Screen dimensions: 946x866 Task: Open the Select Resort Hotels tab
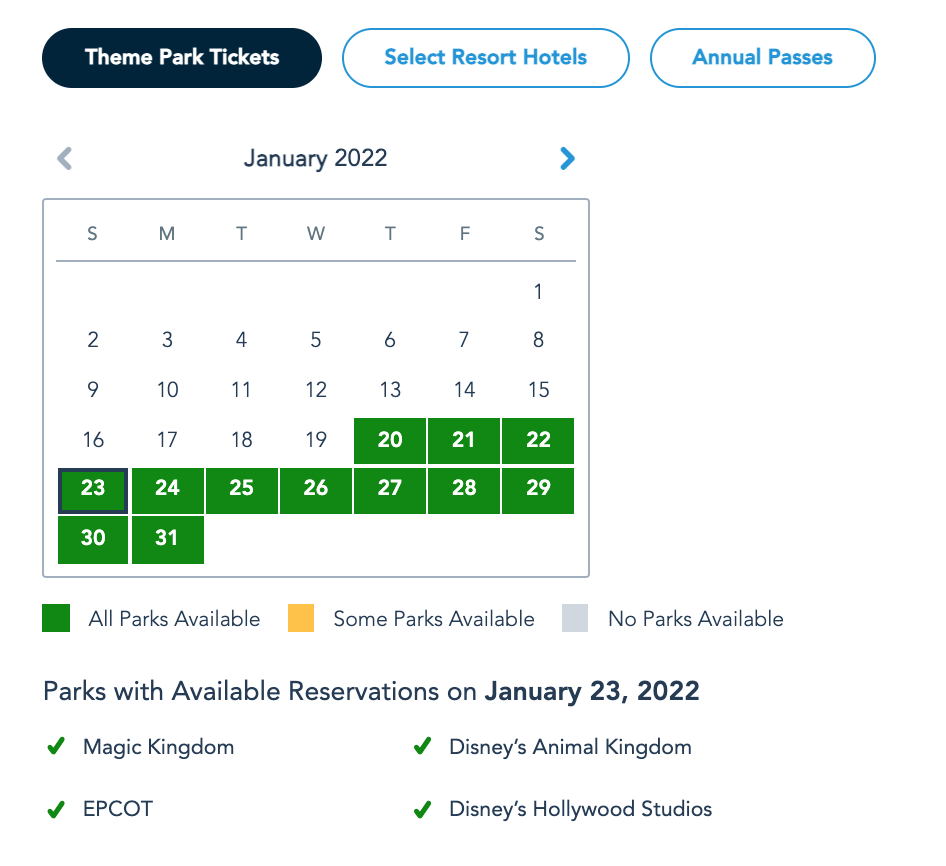(x=485, y=57)
